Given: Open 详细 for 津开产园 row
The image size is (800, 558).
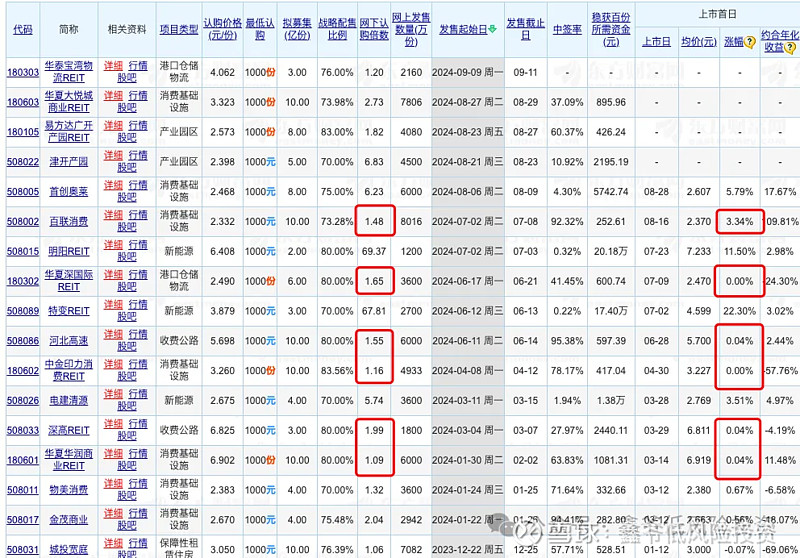Looking at the screenshot, I should [113, 156].
